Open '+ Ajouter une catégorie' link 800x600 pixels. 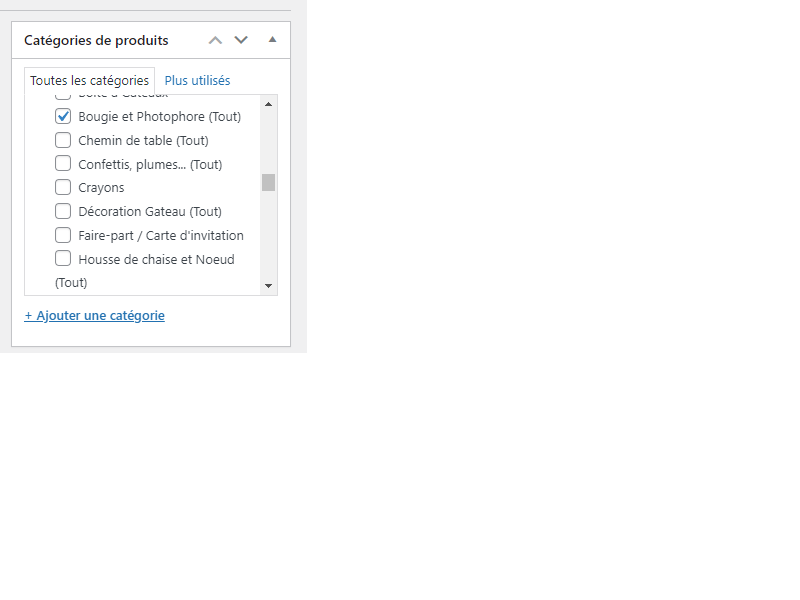[x=93, y=315]
